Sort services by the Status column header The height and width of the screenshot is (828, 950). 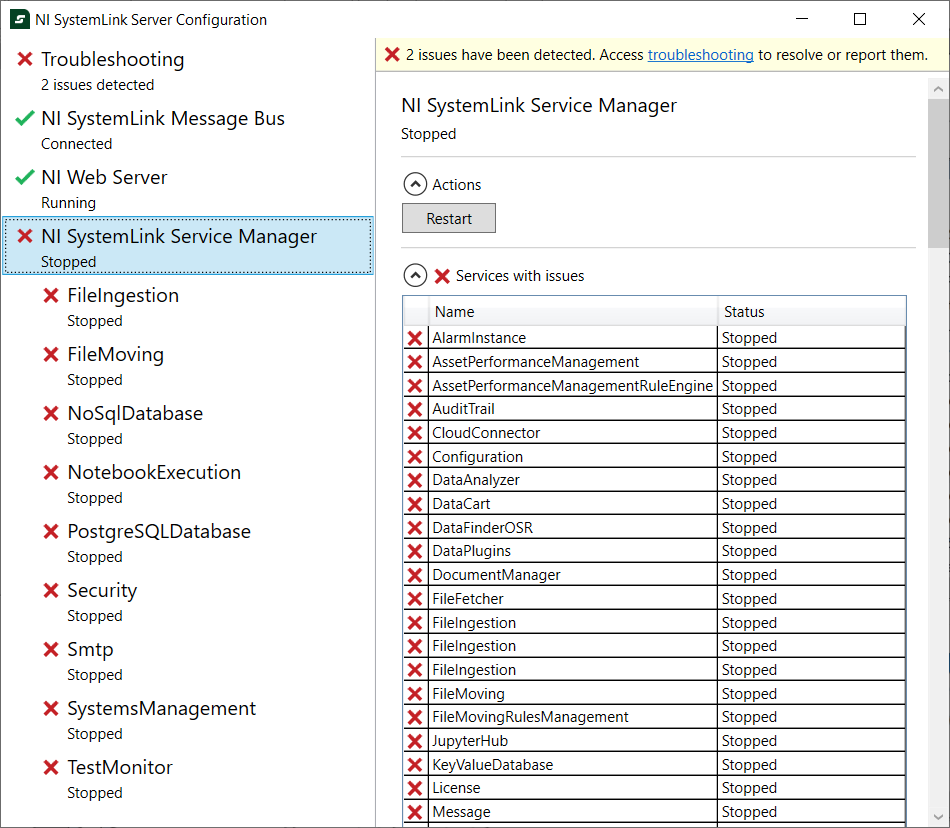(x=812, y=311)
